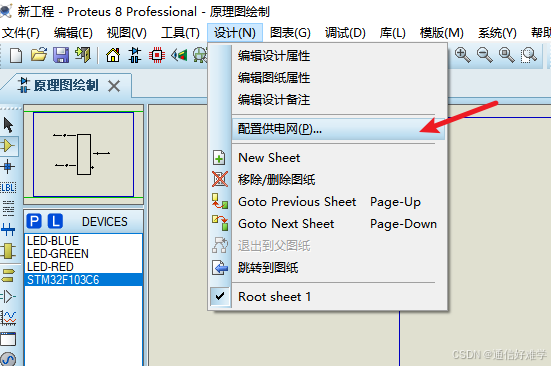Click the Close Project door icon
551x366 pixels.
click(83, 55)
